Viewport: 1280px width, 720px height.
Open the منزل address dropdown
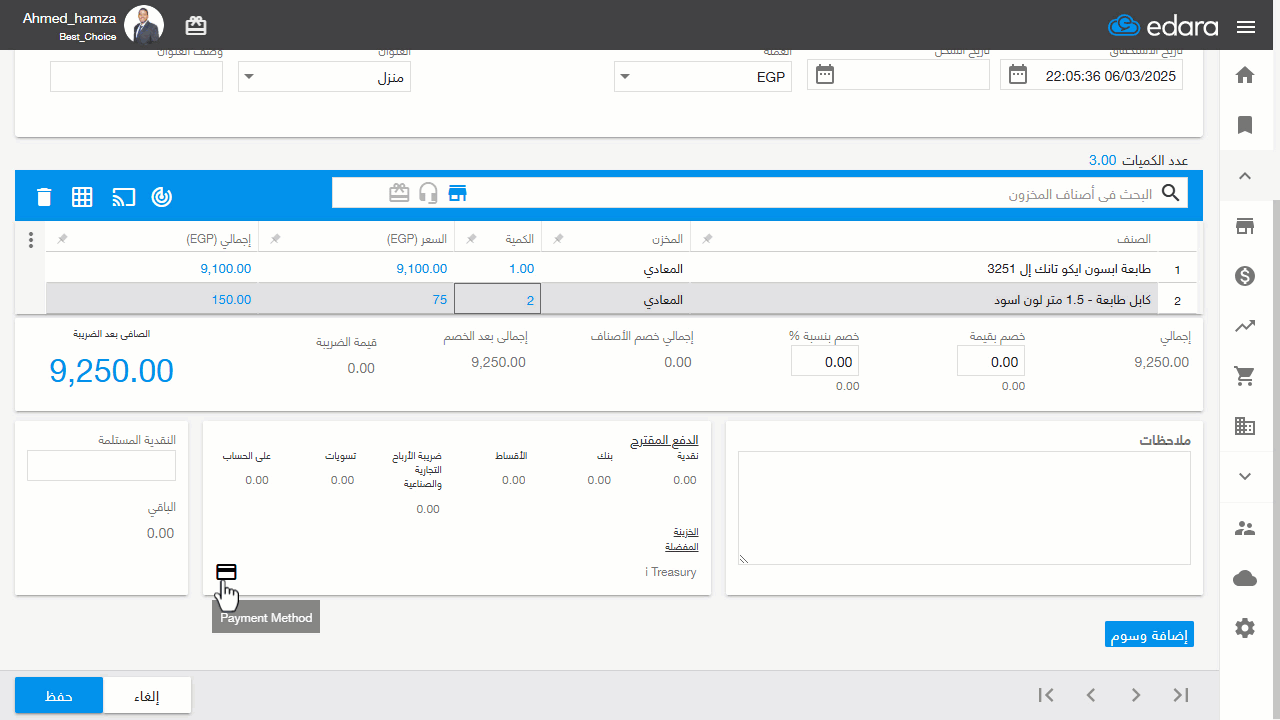[x=324, y=76]
